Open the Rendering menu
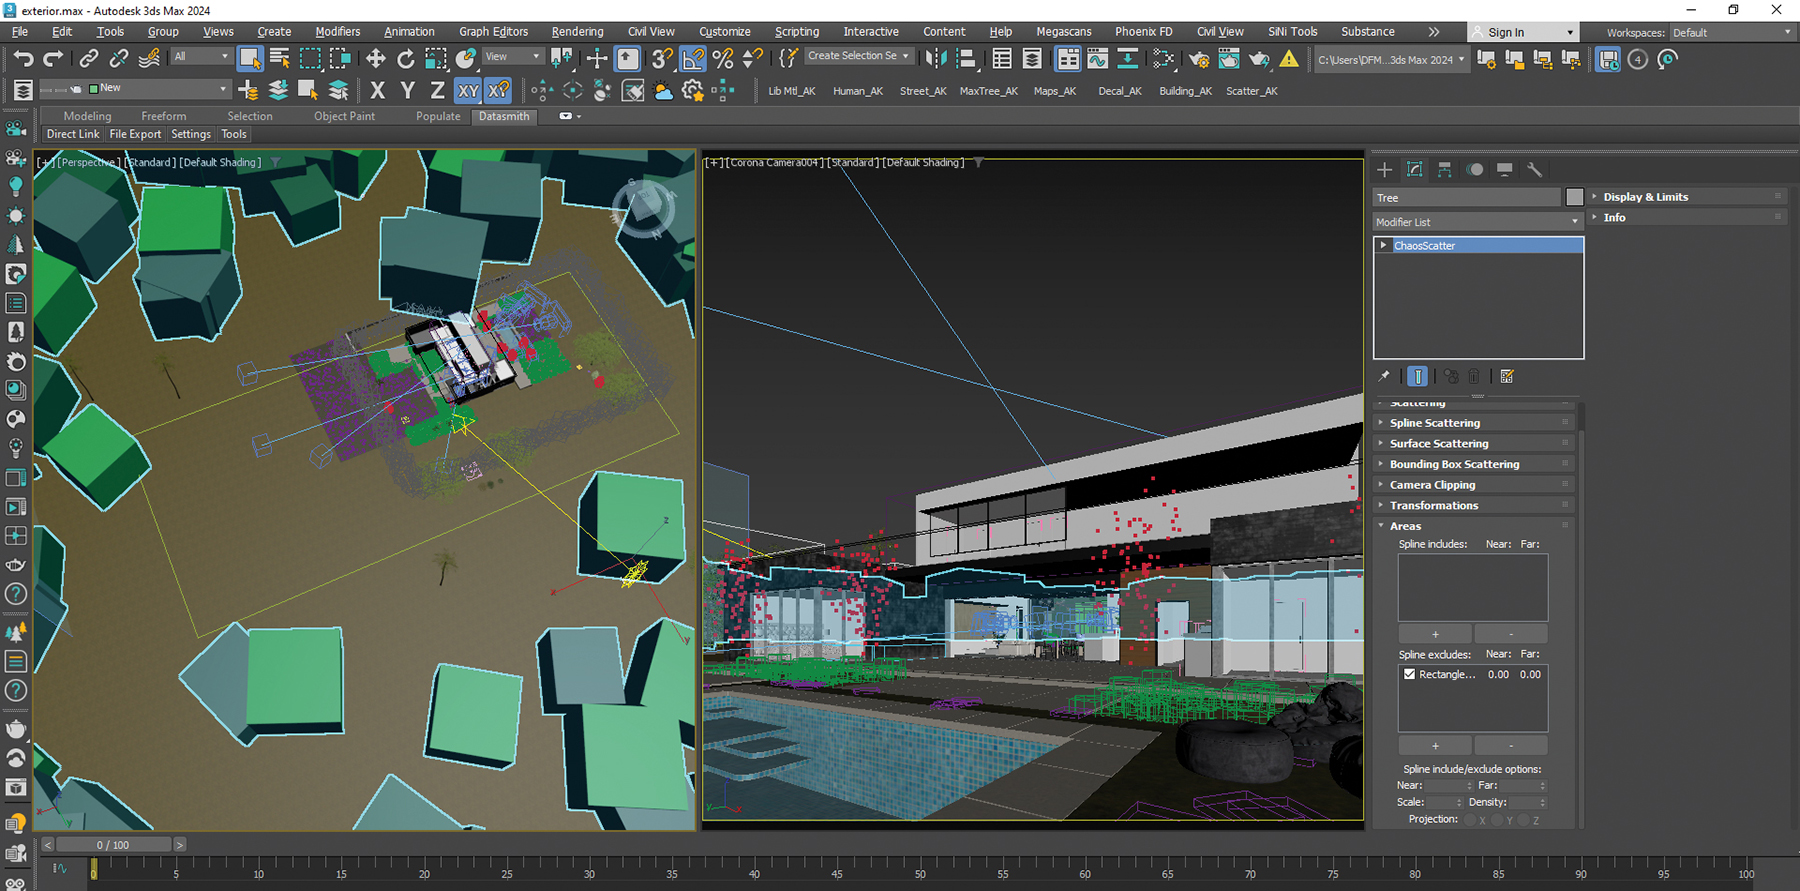Screen dimensions: 1800x891 [577, 32]
